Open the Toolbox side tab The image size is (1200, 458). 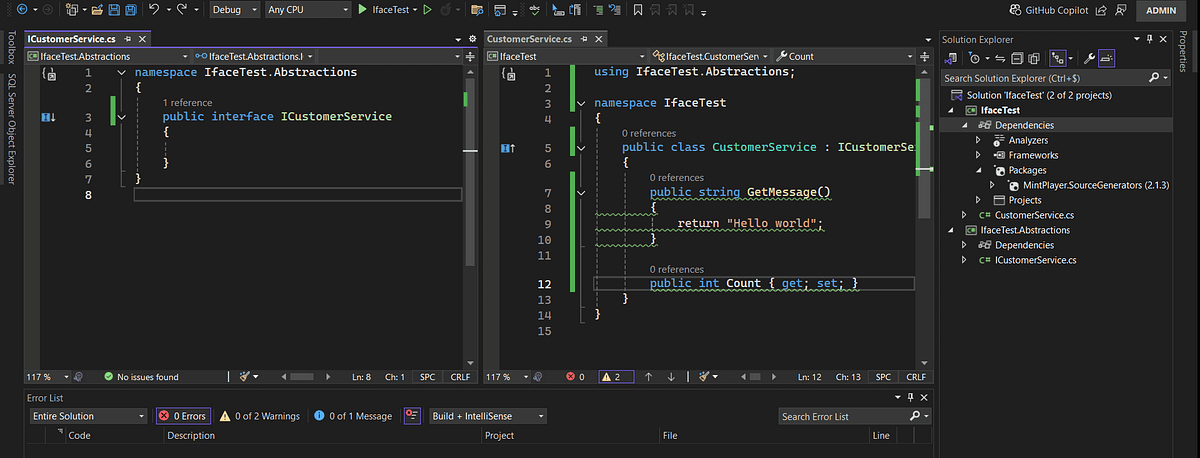coord(11,46)
